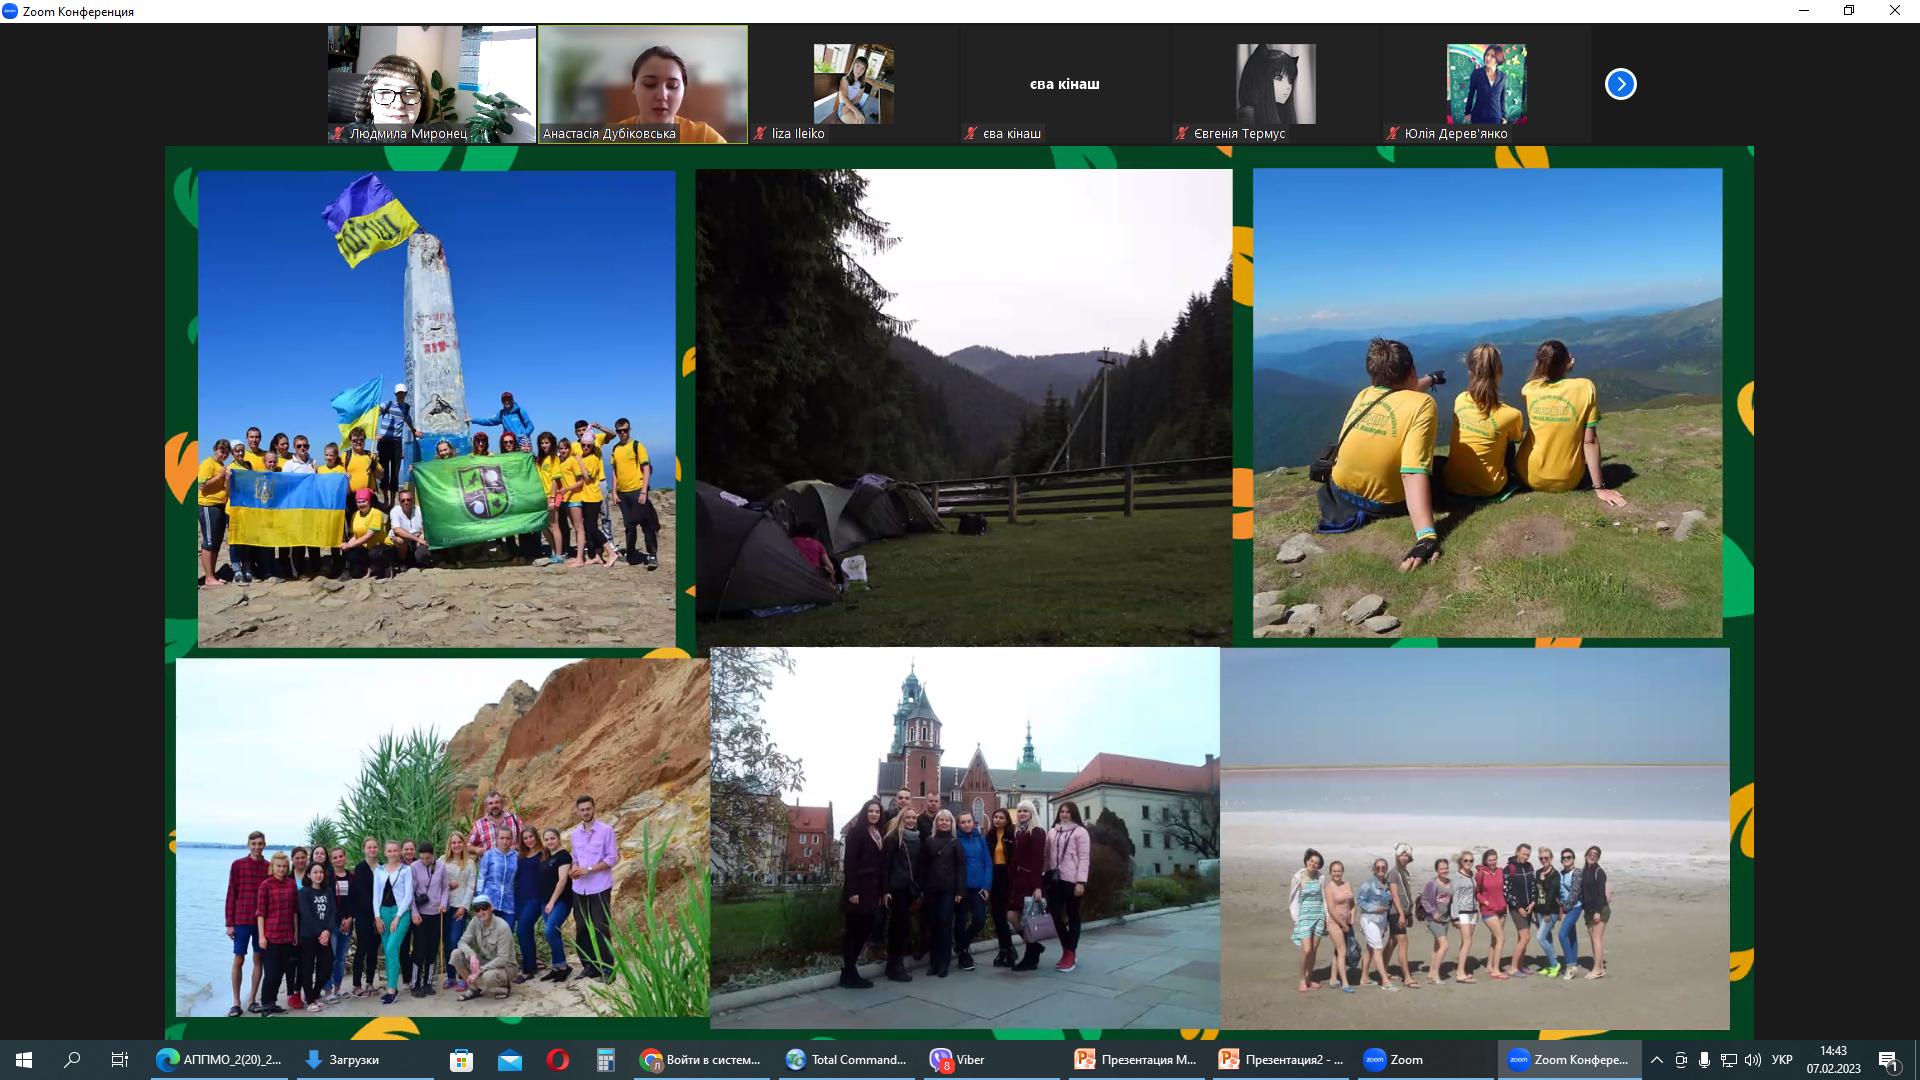
Task: Show next participants with the arrow button
Action: [x=1620, y=84]
